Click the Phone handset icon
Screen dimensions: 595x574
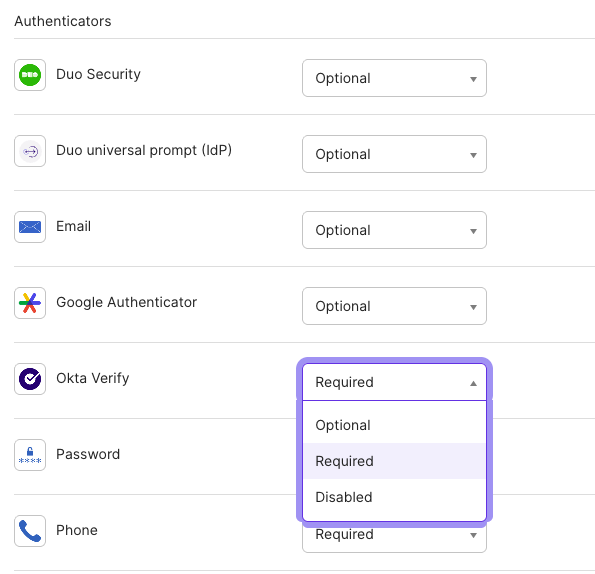[x=30, y=531]
